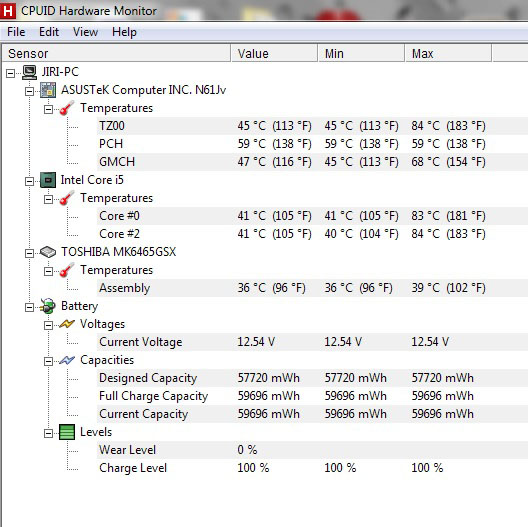Click the thermometer icon under TOSHIBA MK6465GSX
The width and height of the screenshot is (528, 527).
coord(67,270)
